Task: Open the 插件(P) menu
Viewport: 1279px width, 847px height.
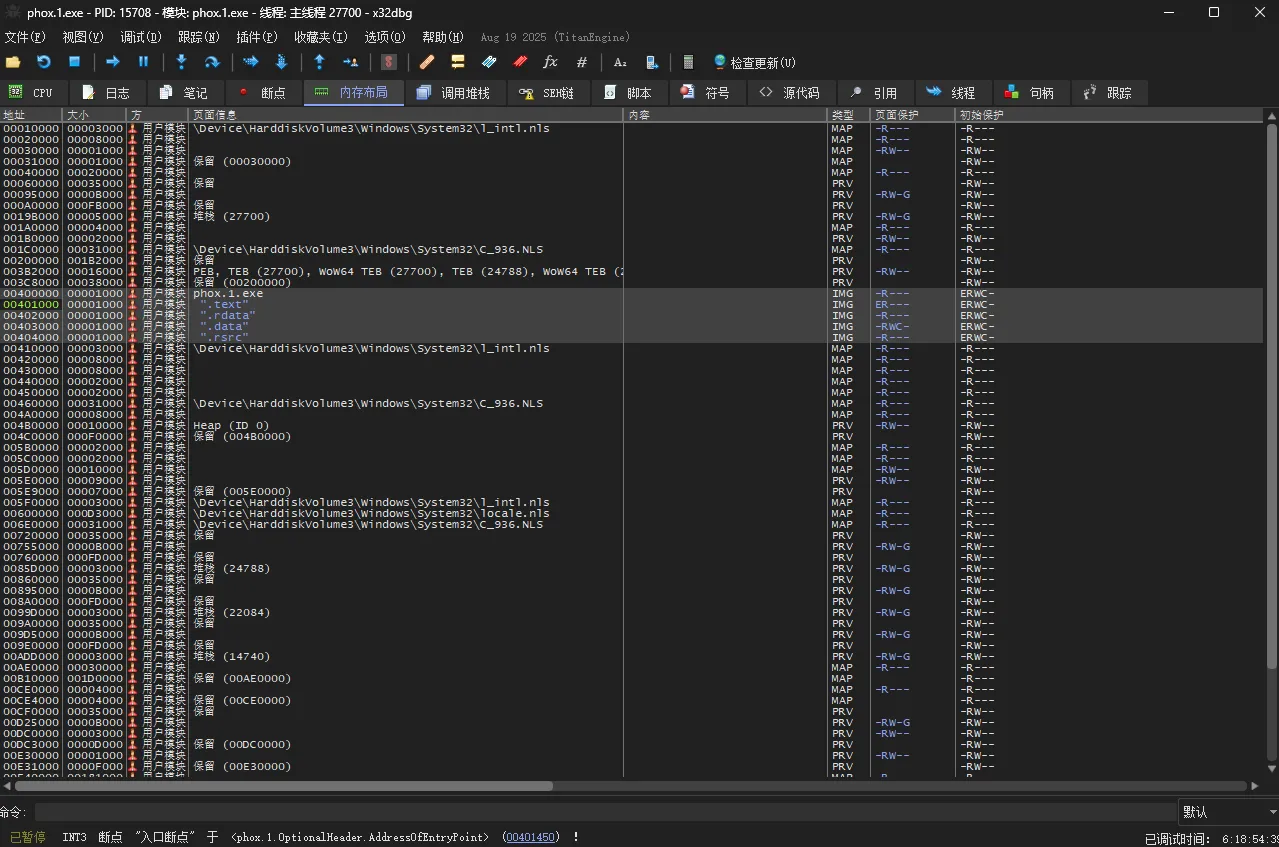Action: (x=256, y=37)
